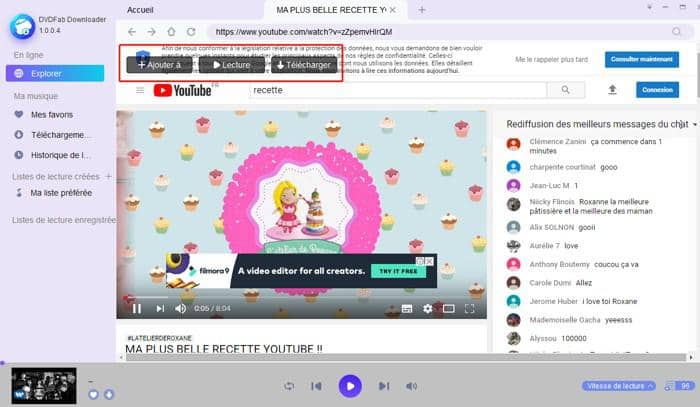Click the YouTube search field with recette

point(397,90)
